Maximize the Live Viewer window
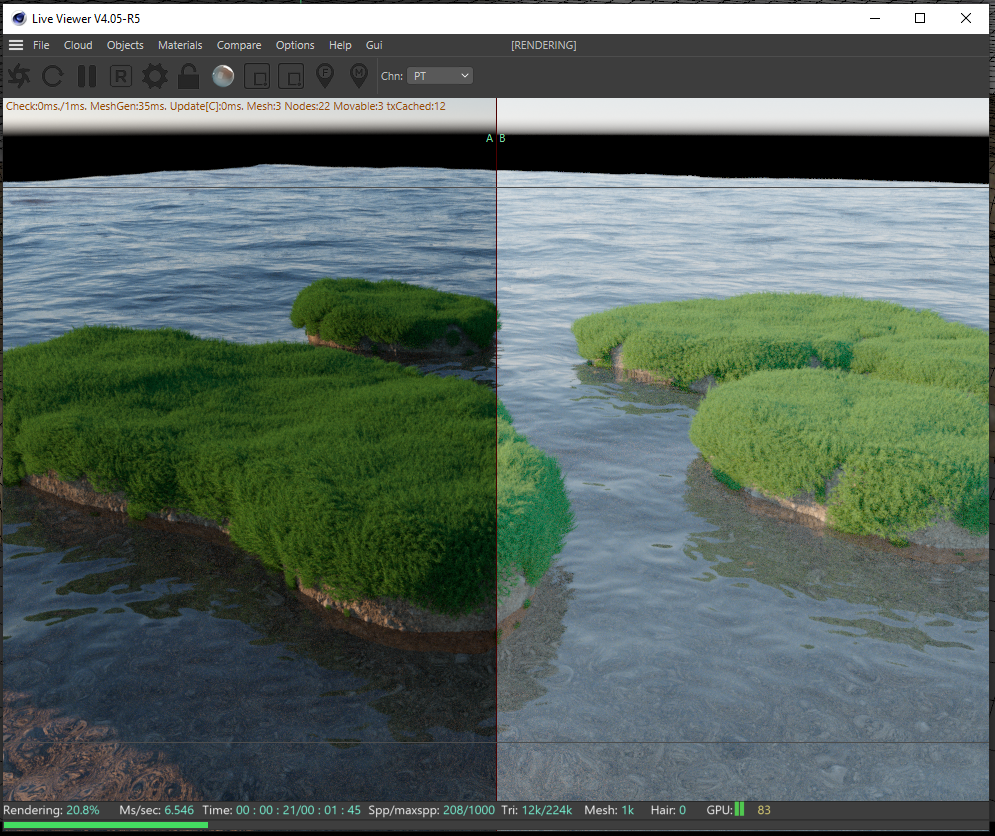This screenshot has height=836, width=995. point(920,18)
